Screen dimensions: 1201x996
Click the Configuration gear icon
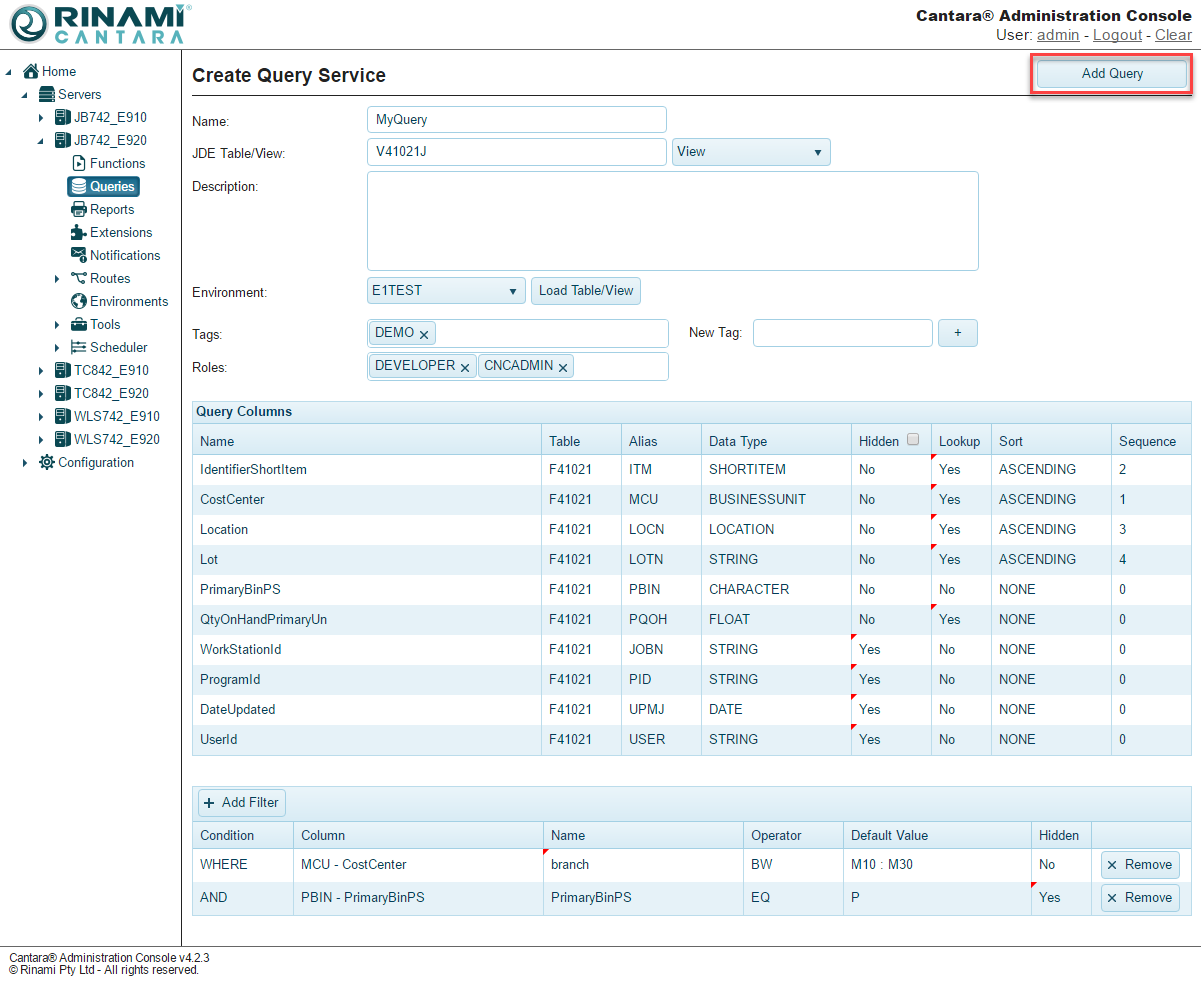[47, 462]
